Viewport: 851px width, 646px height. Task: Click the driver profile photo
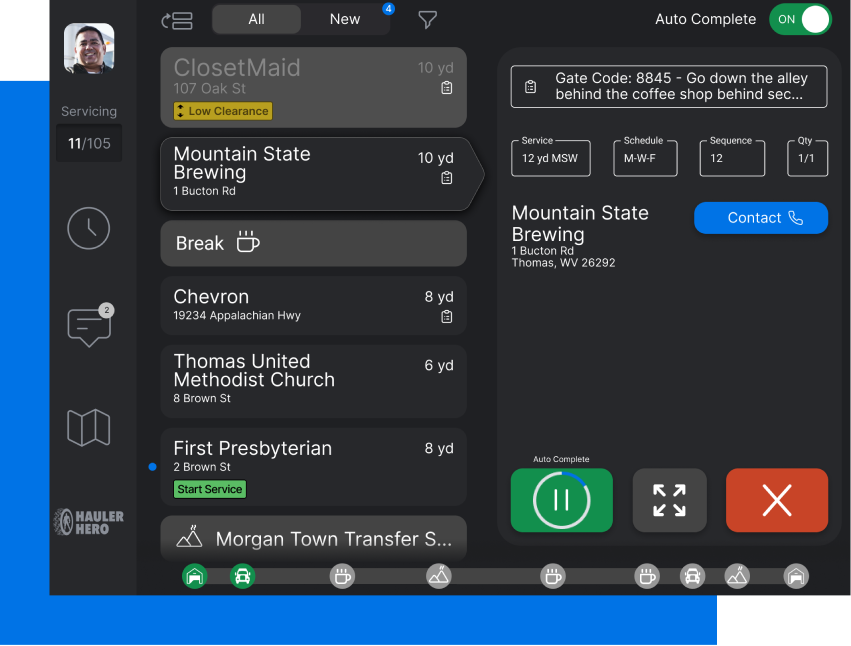click(x=89, y=48)
